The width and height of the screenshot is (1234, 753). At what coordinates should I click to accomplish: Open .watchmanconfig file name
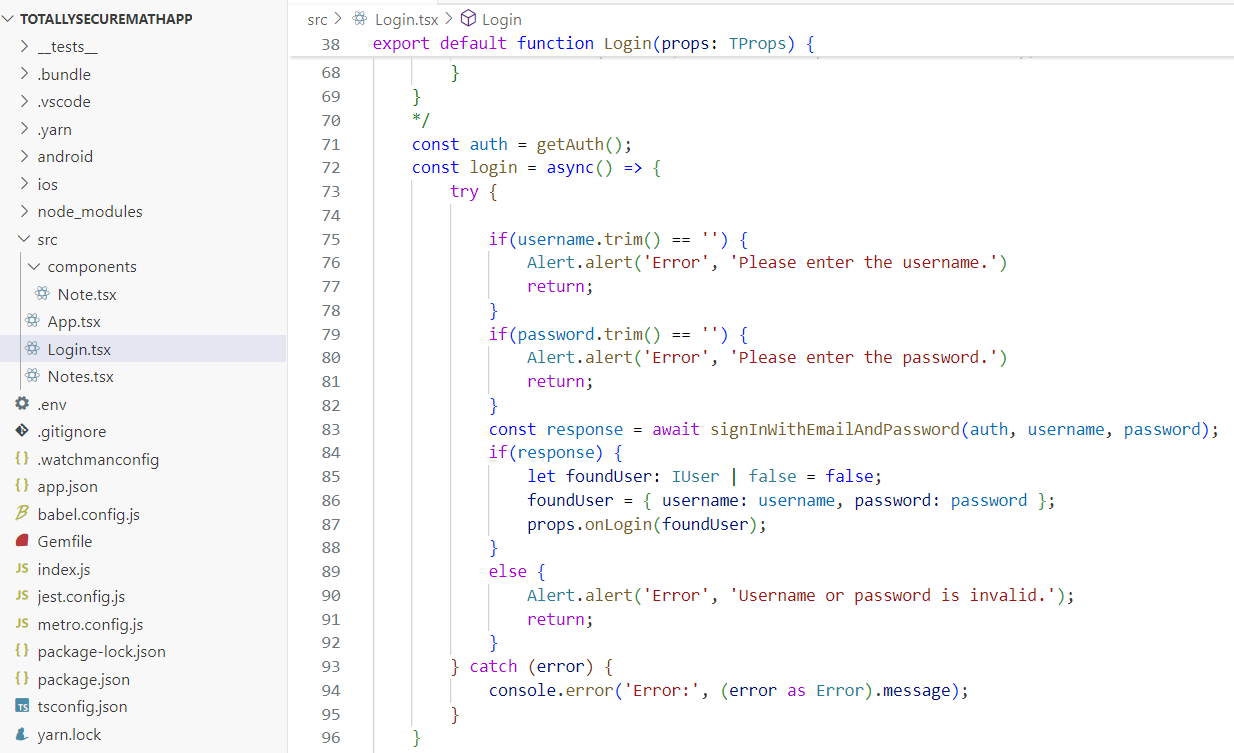tap(98, 459)
